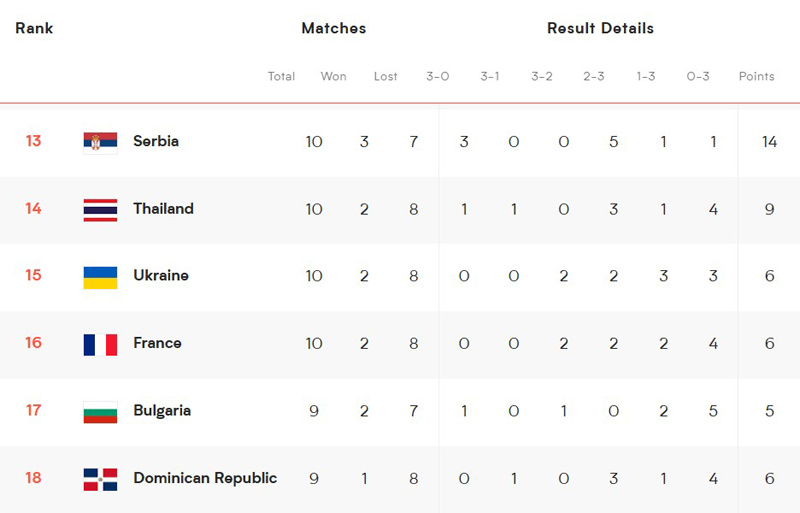The width and height of the screenshot is (800, 513).
Task: Click the Dominican Republic flag icon
Action: pos(100,479)
